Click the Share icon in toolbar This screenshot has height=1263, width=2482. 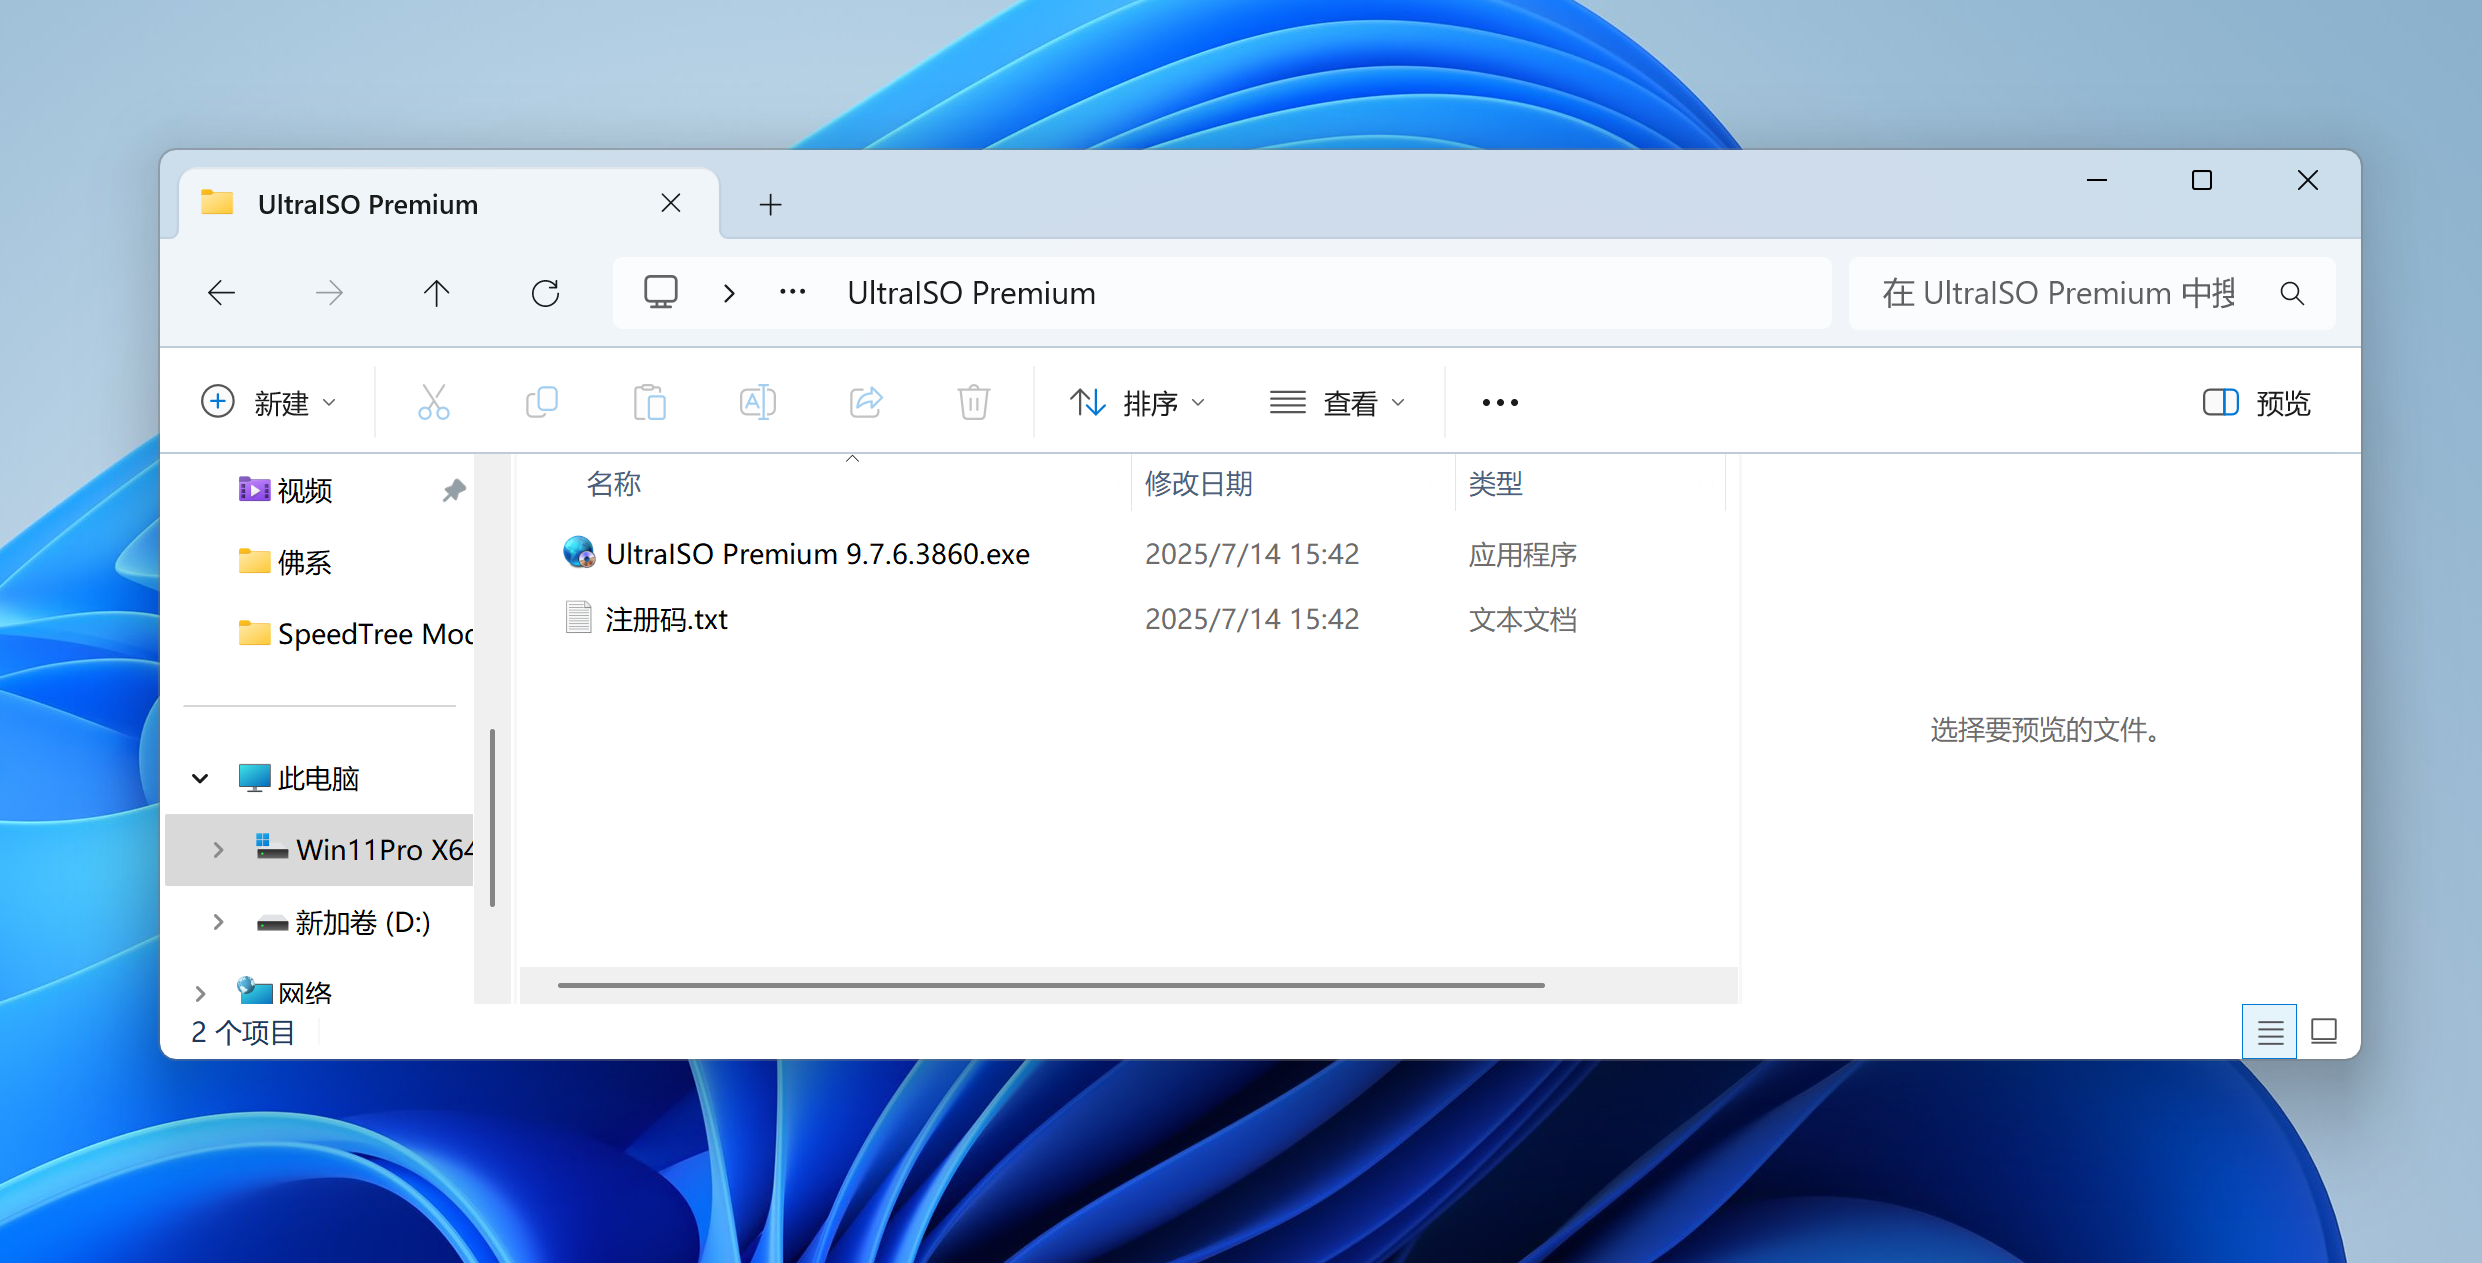pyautogui.click(x=865, y=402)
